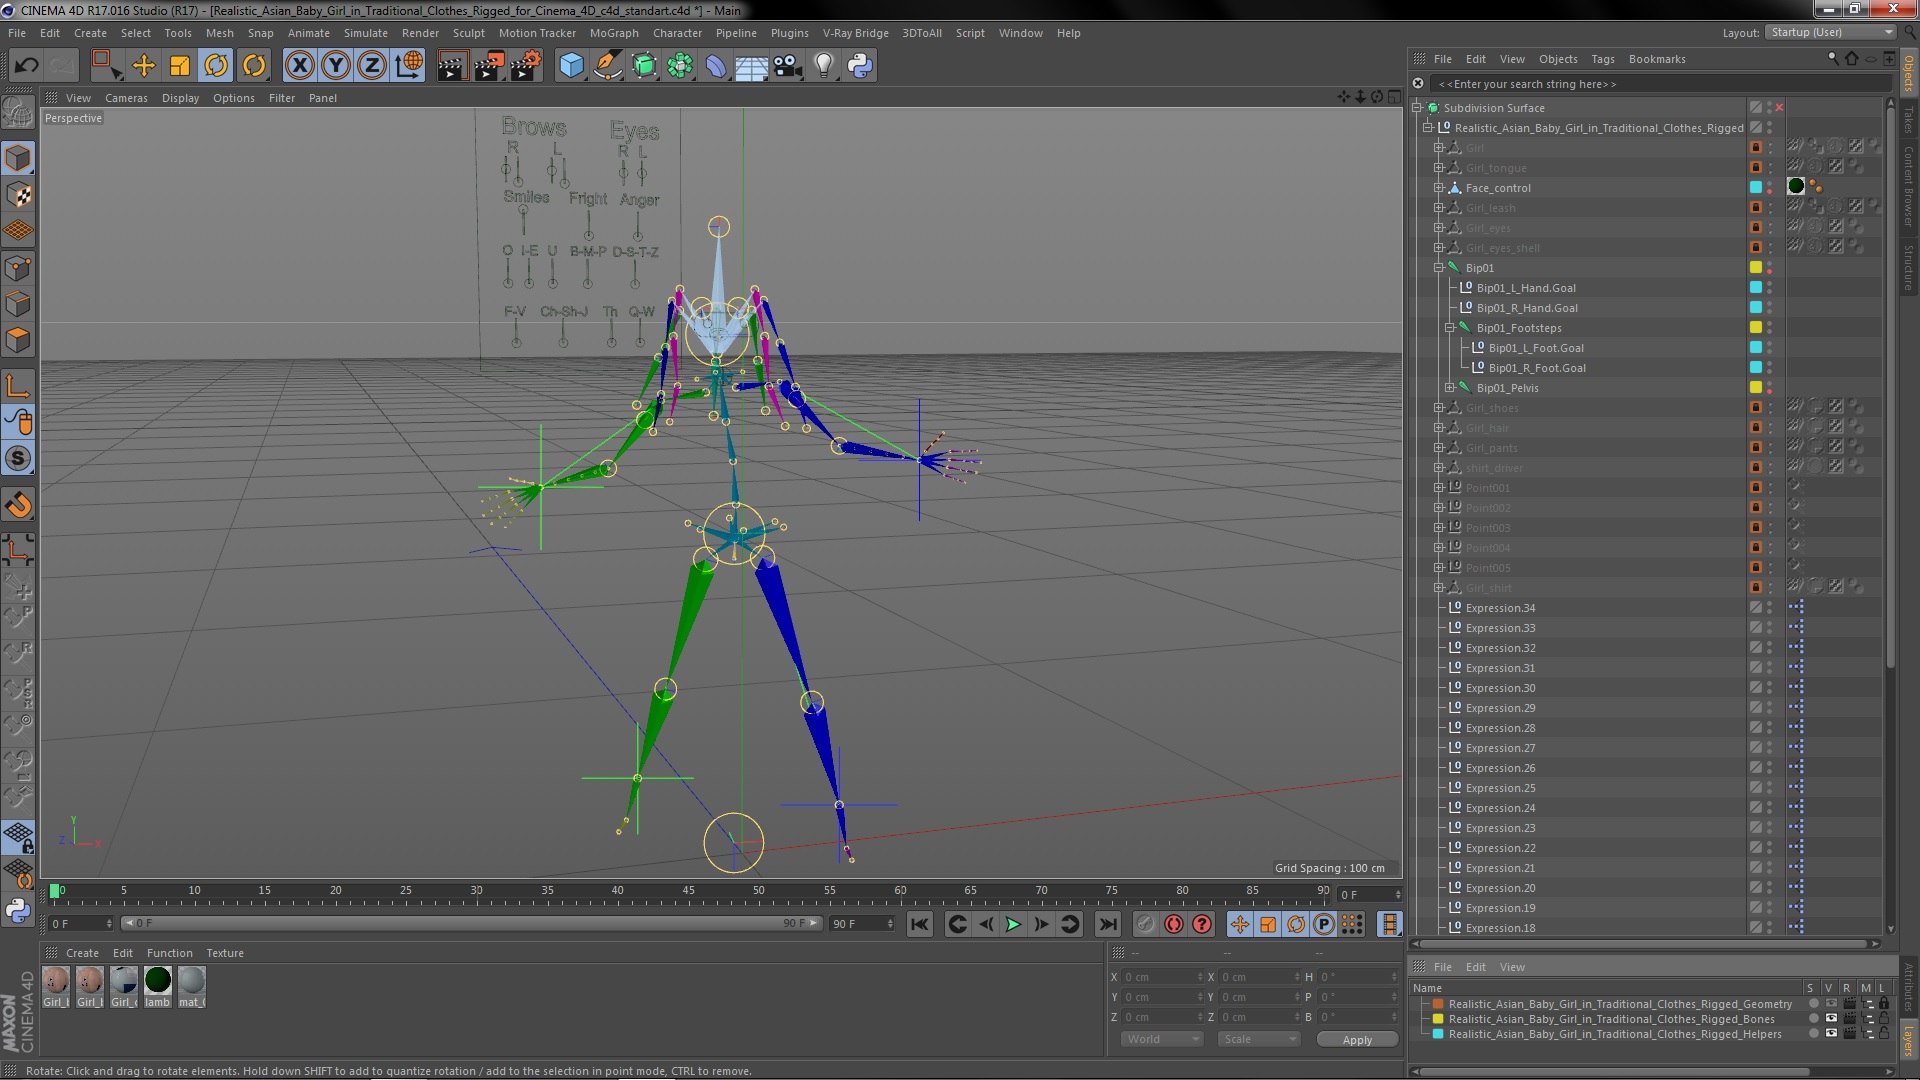Select the Live Selection tool
Viewport: 1920px width, 1080px height.
[x=105, y=66]
